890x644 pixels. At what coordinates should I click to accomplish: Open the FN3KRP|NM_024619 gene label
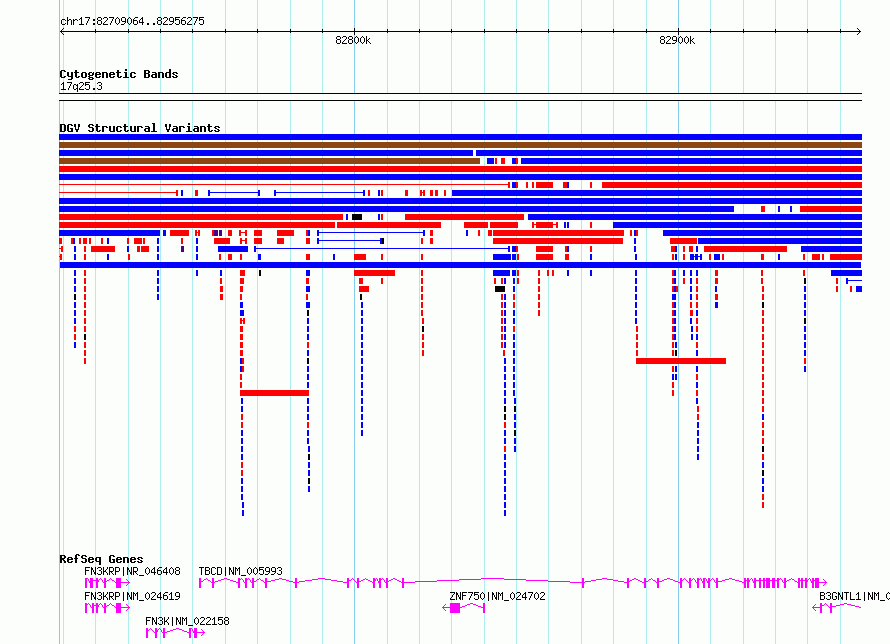[132, 596]
